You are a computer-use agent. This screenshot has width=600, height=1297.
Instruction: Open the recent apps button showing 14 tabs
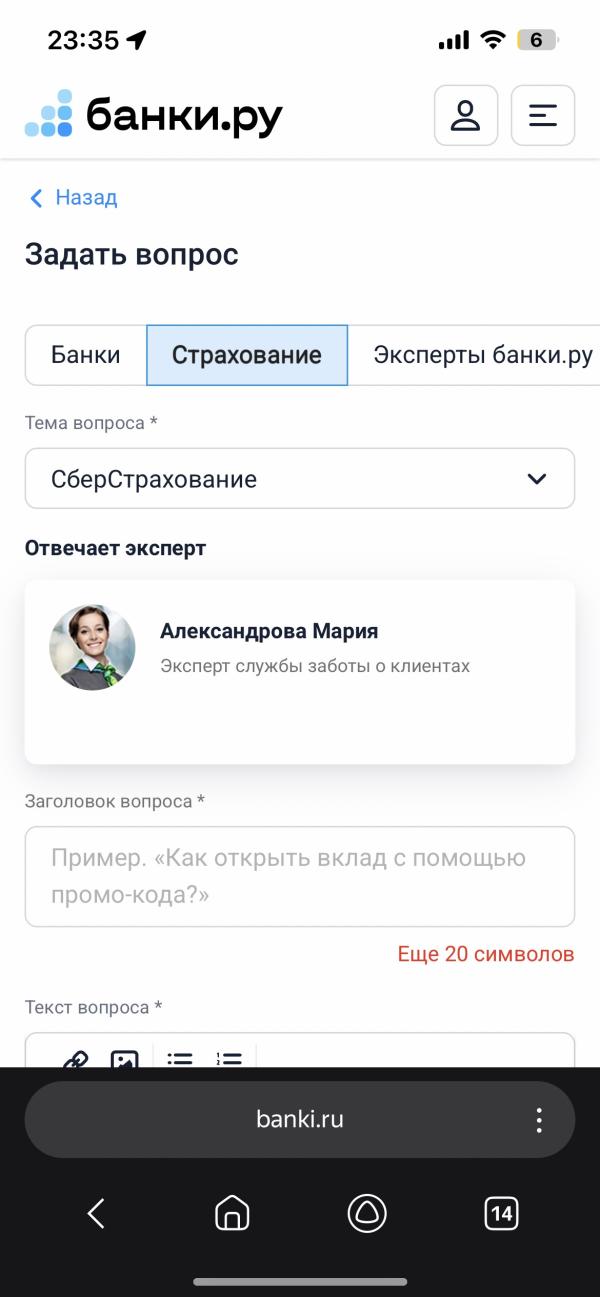point(500,1214)
